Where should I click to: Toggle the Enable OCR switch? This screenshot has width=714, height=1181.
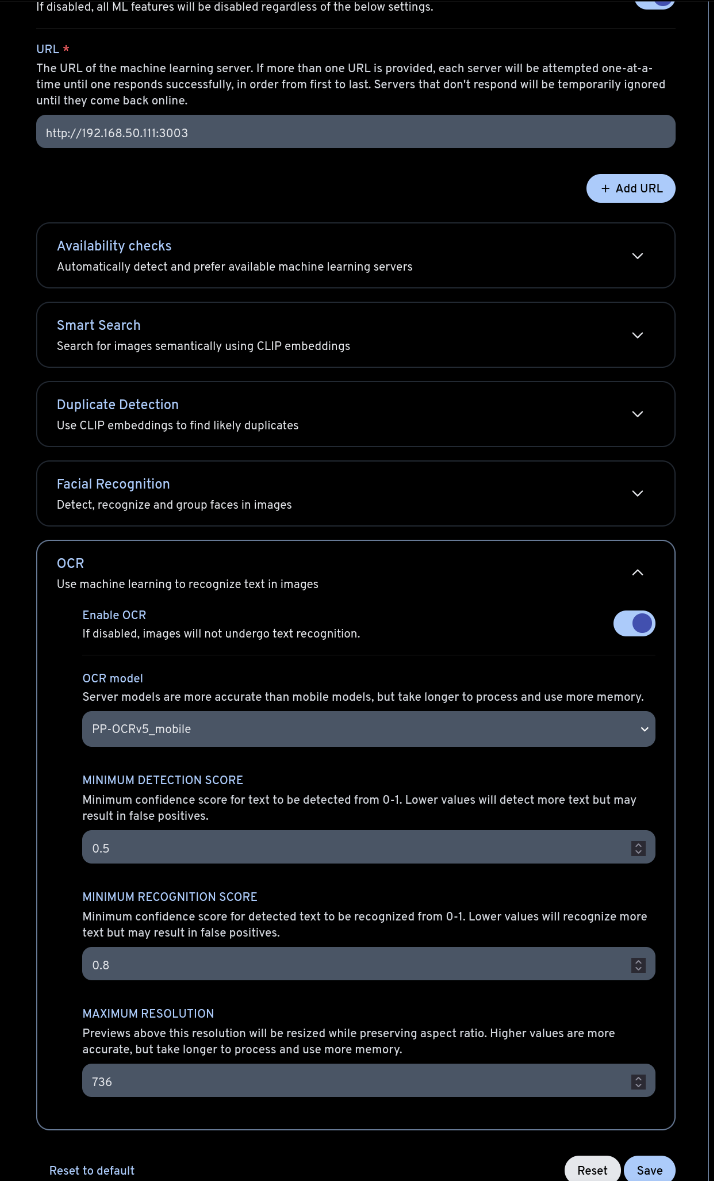coord(634,624)
